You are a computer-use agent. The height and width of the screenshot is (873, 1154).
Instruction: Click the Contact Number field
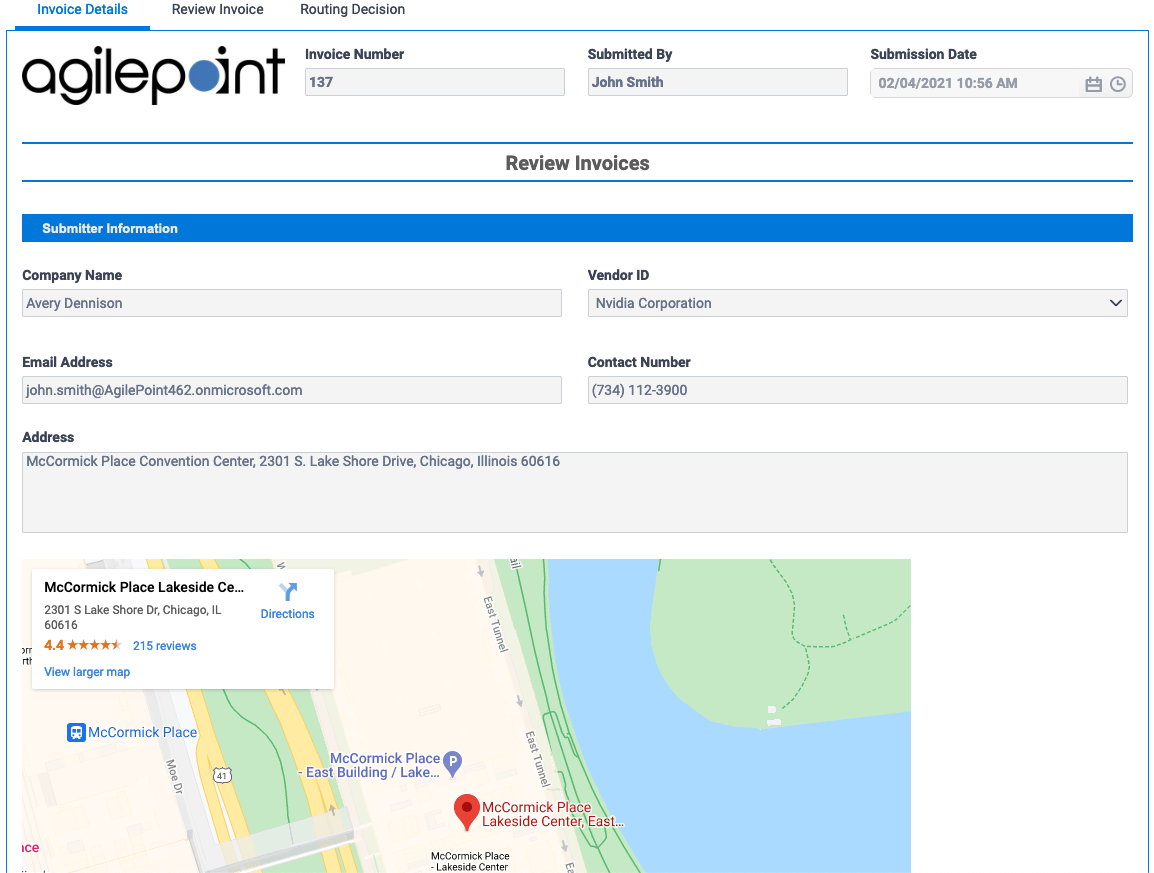[x=857, y=390]
